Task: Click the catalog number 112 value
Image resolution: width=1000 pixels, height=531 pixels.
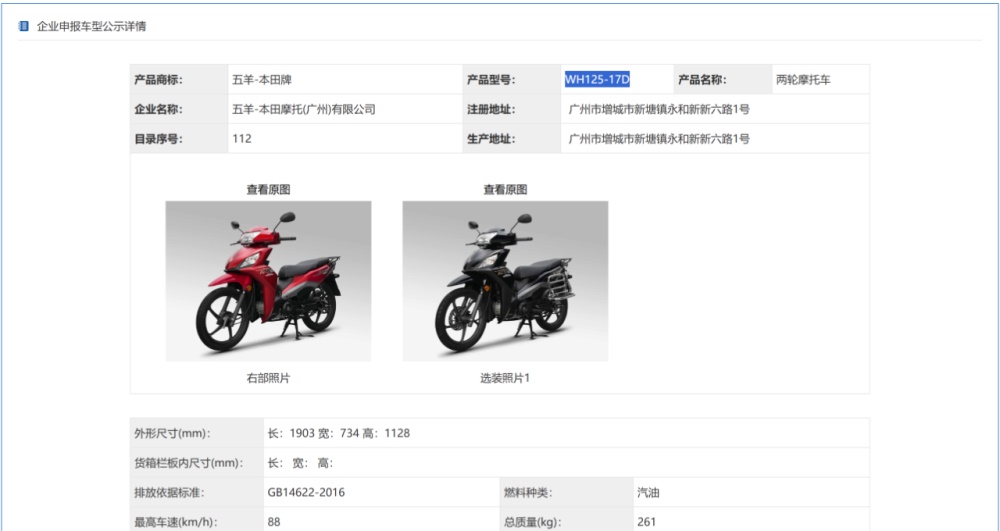Action: point(242,139)
